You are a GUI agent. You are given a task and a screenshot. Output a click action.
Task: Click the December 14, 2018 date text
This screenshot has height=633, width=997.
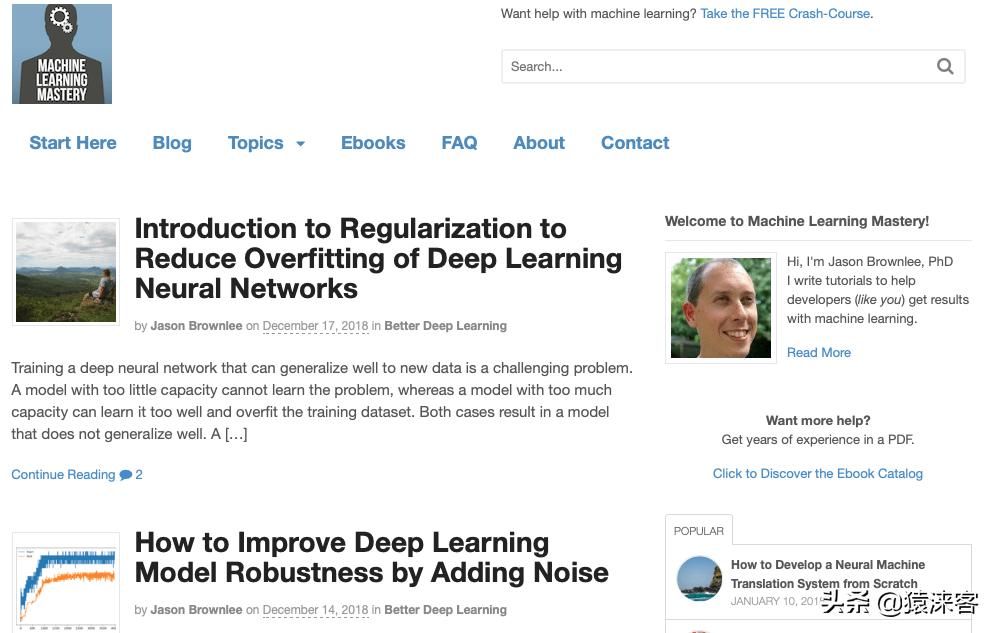(x=315, y=610)
